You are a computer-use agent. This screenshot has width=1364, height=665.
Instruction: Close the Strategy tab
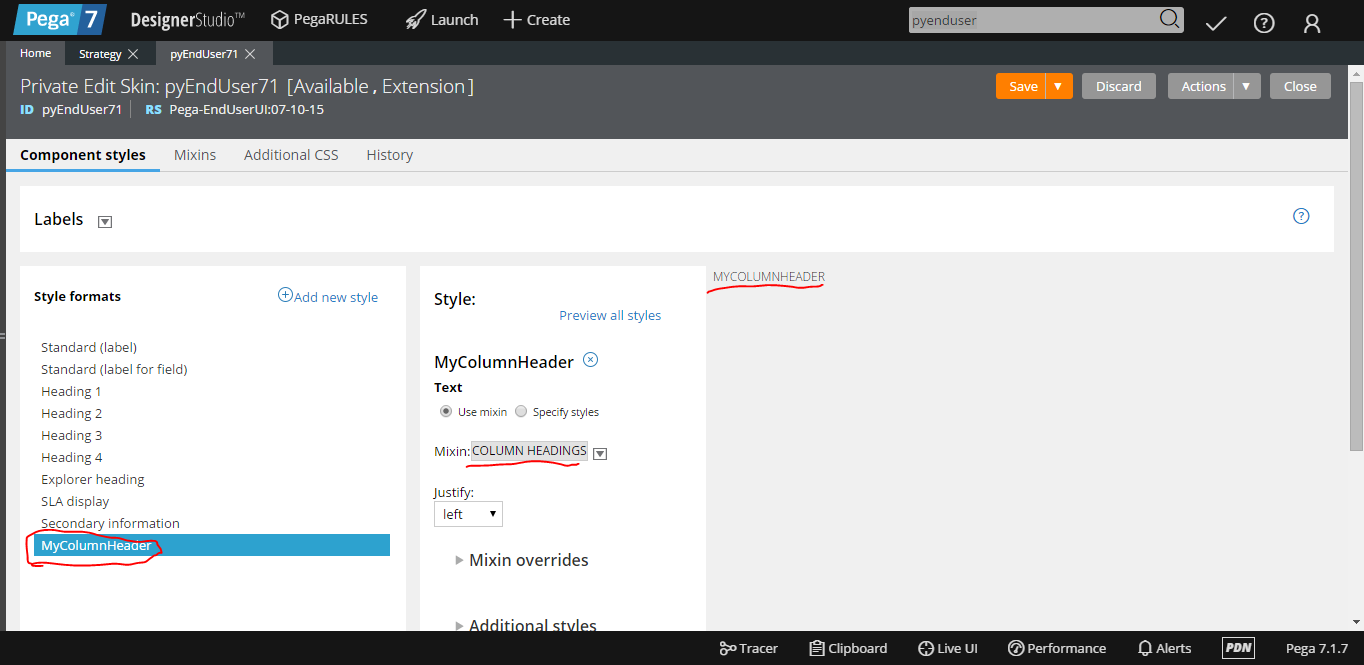click(x=133, y=54)
